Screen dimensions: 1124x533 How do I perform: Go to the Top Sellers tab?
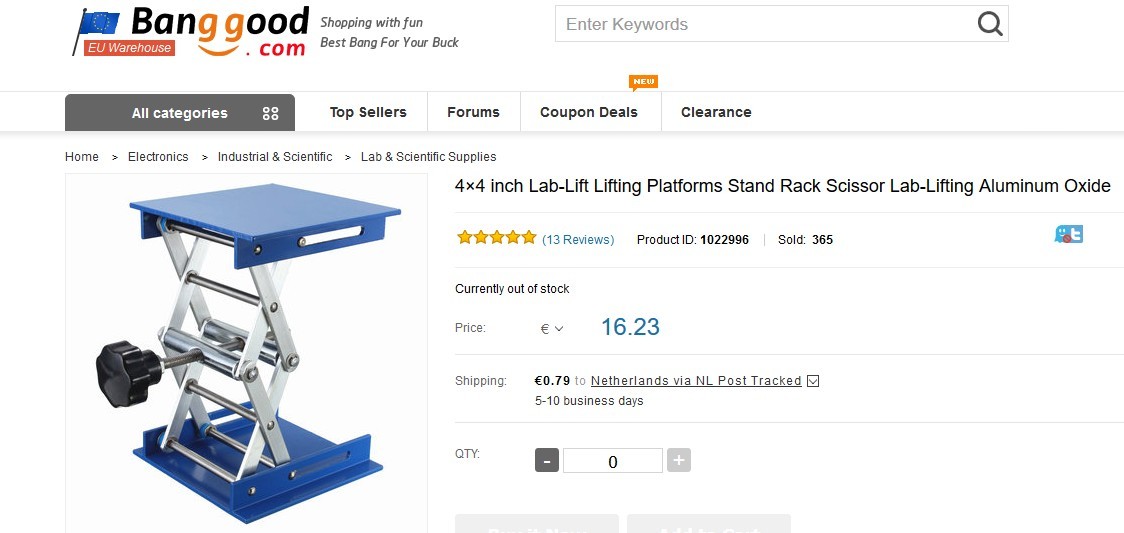click(368, 112)
